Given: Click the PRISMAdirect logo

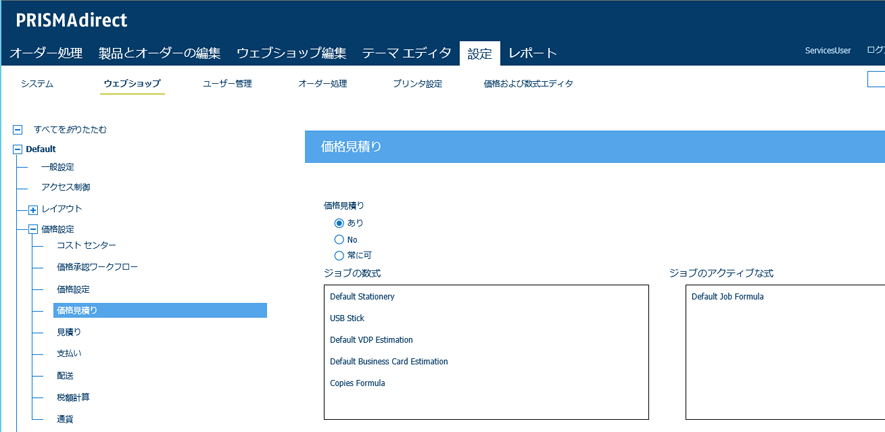Looking at the screenshot, I should [71, 20].
